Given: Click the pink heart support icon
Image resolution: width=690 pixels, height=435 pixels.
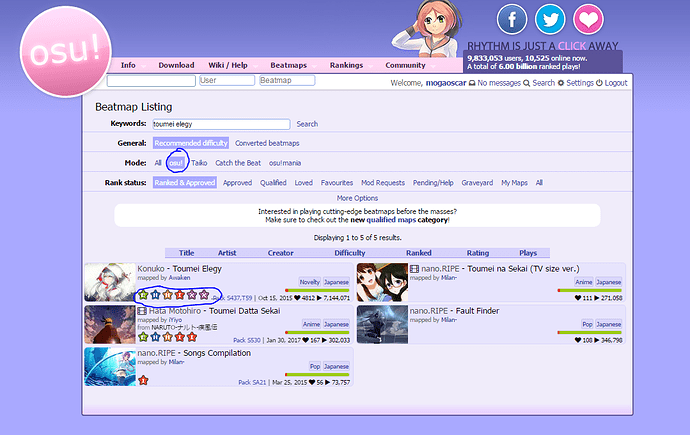Looking at the screenshot, I should click(x=588, y=19).
